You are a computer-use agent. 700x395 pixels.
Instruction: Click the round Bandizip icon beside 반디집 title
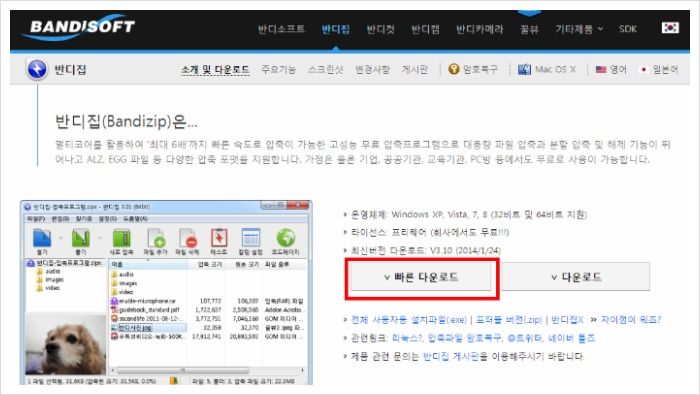pyautogui.click(x=37, y=69)
